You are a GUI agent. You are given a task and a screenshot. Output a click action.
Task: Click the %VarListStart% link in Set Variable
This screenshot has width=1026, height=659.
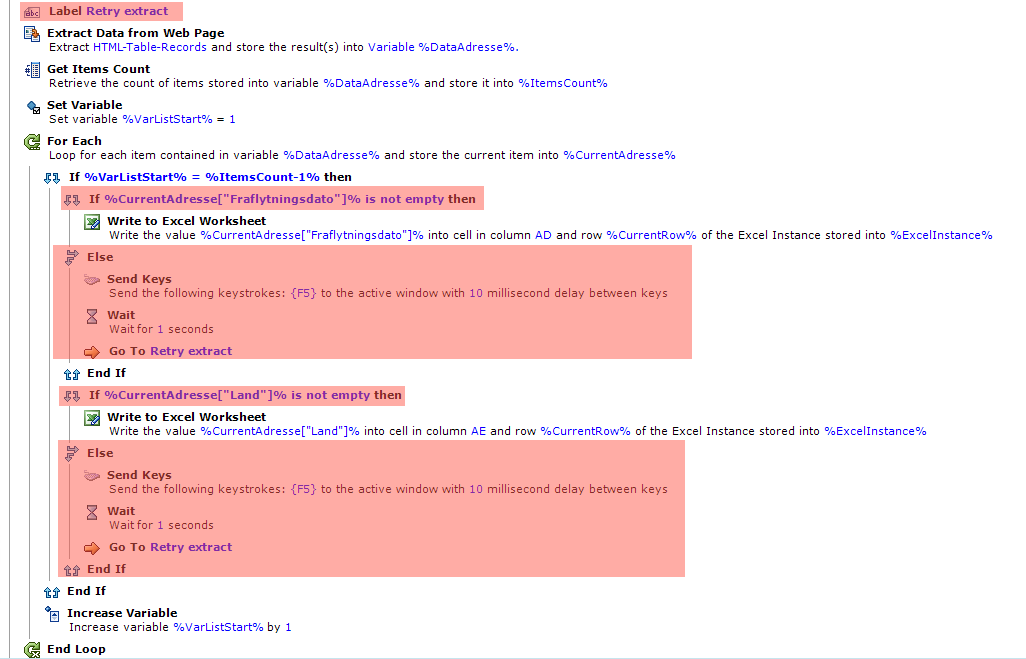pos(168,119)
